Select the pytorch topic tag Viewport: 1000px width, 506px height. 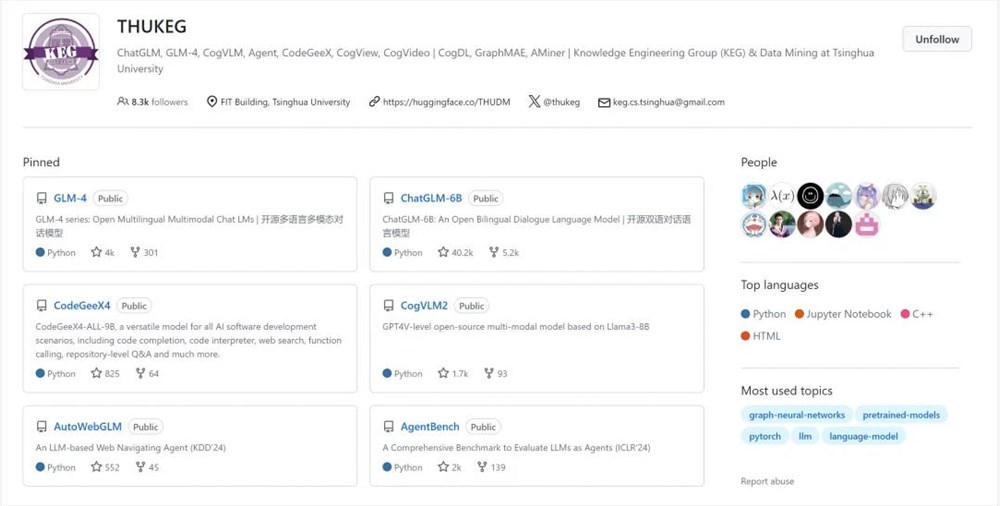coord(765,436)
